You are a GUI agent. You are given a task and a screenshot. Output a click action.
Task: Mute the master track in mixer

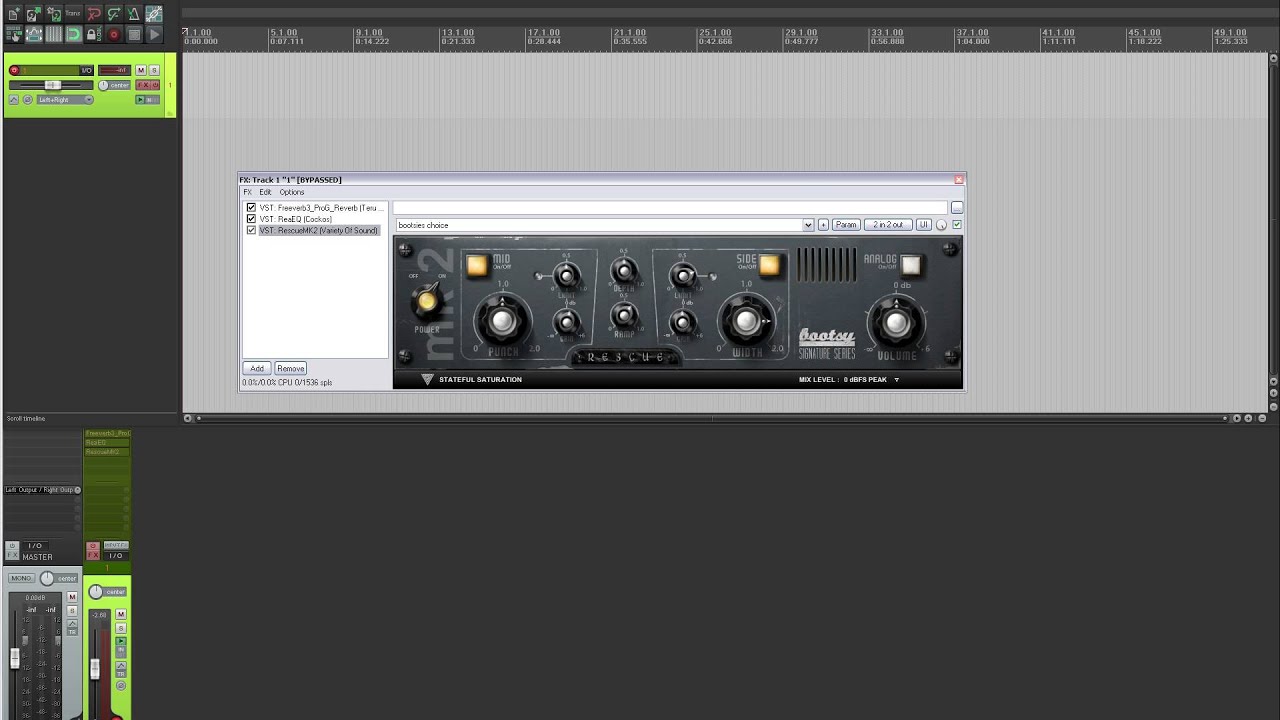point(72,597)
